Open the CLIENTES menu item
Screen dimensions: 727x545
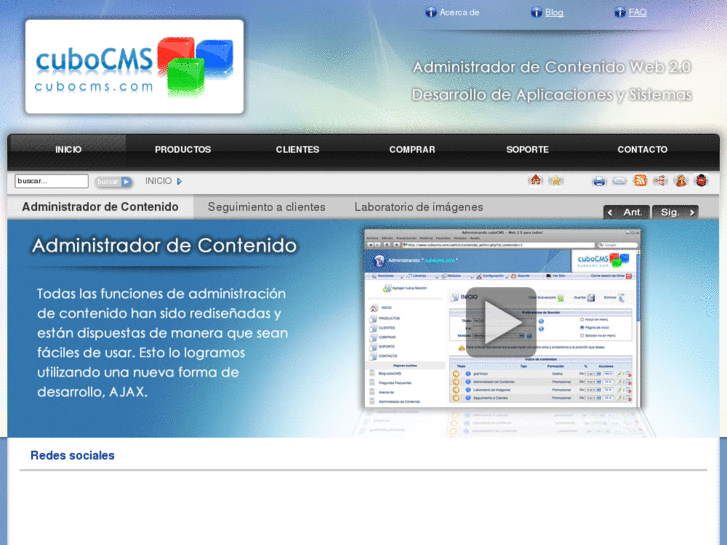(x=297, y=149)
